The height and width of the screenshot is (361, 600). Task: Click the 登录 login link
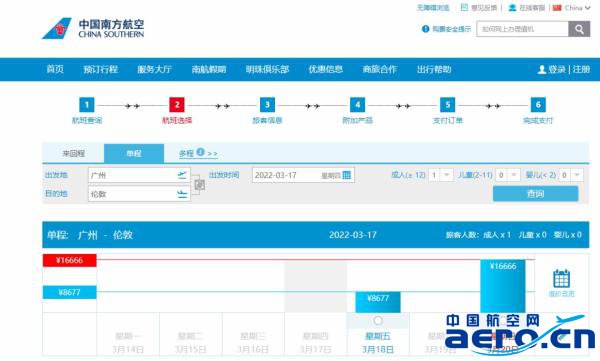coord(557,69)
